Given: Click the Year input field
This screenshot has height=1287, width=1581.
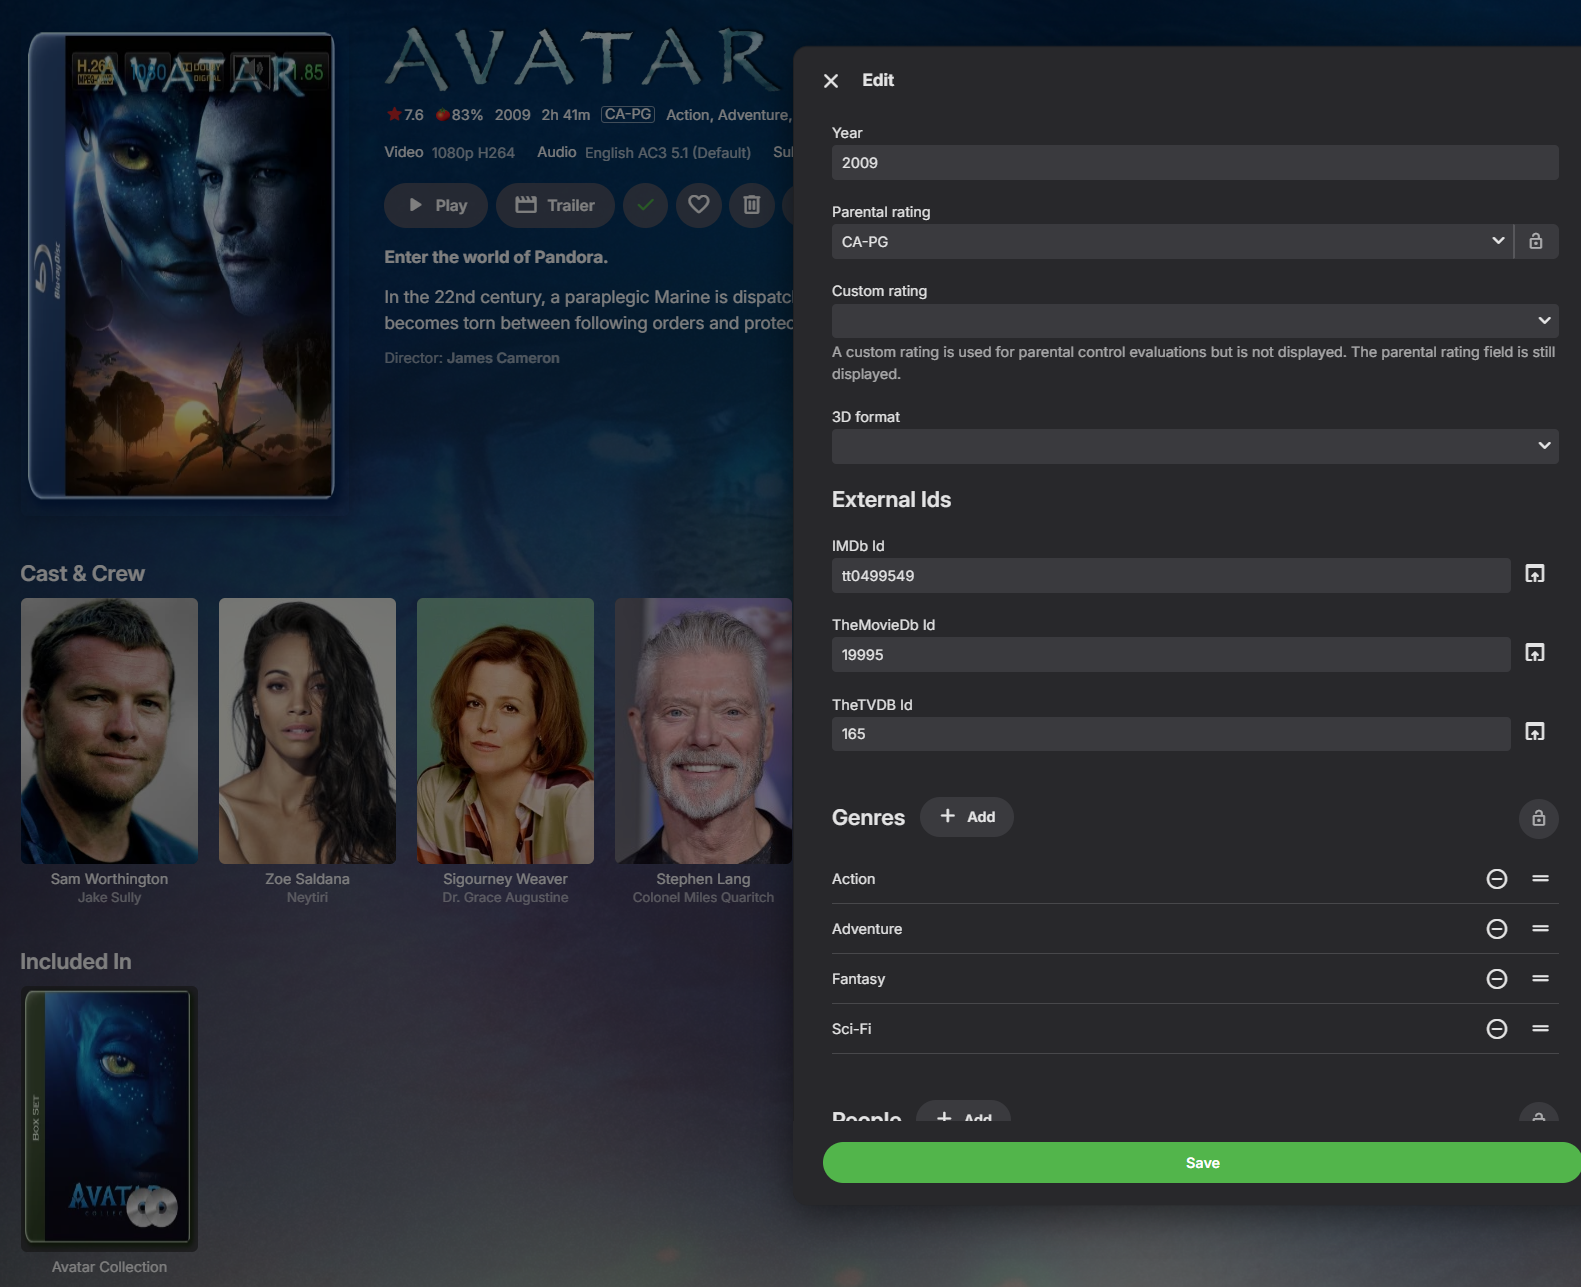Looking at the screenshot, I should 1195,163.
